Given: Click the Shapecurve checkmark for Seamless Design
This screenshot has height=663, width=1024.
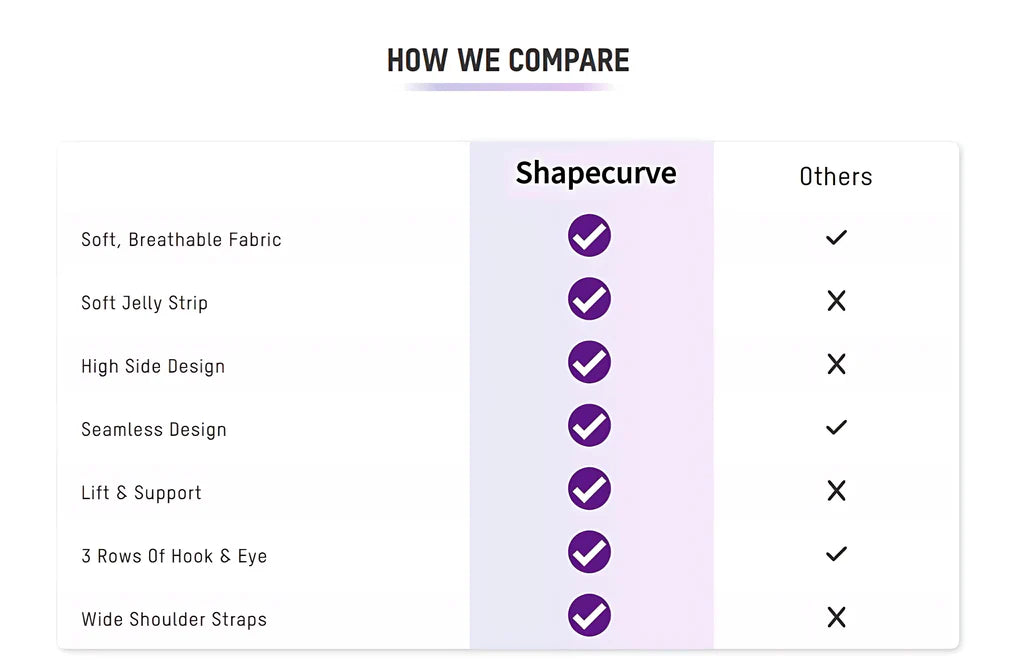Looking at the screenshot, I should (x=589, y=426).
